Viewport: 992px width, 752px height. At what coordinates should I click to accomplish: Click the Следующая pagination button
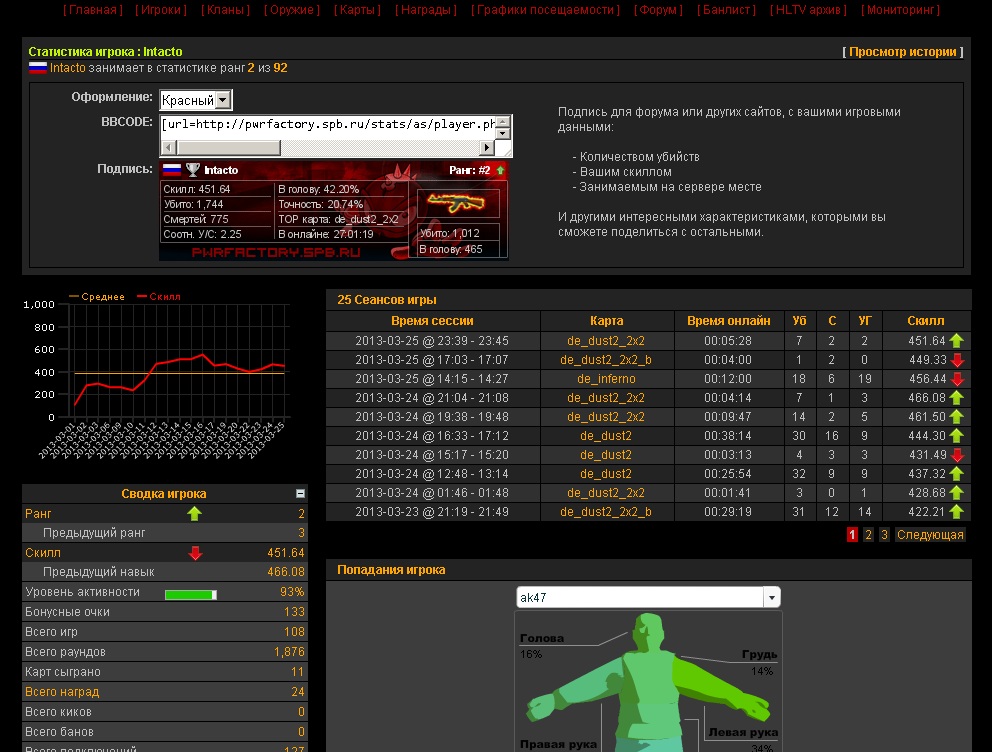[x=929, y=535]
